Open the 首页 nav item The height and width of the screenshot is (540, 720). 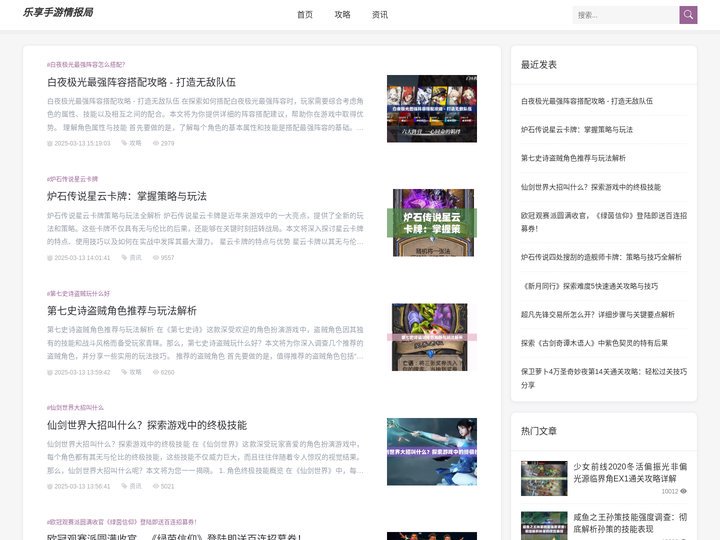coord(305,15)
